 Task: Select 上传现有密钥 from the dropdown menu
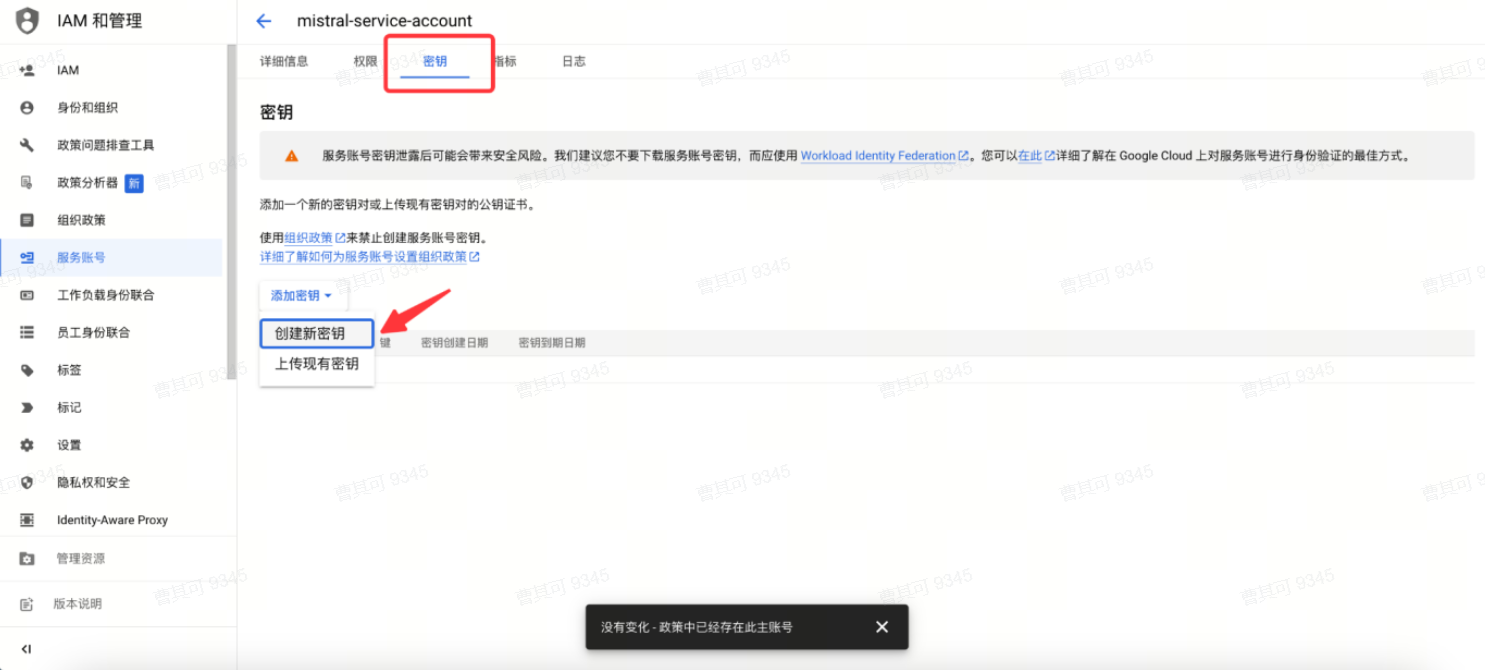[x=316, y=364]
